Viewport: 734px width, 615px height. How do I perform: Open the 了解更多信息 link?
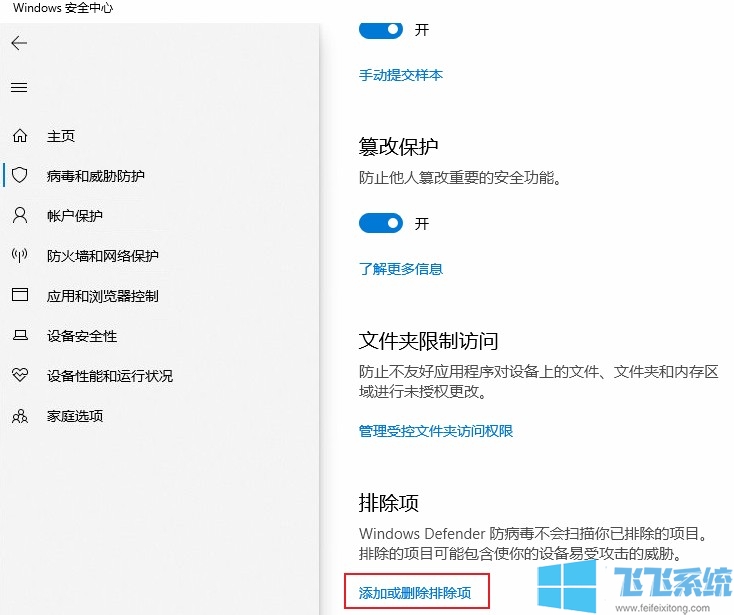tap(401, 269)
